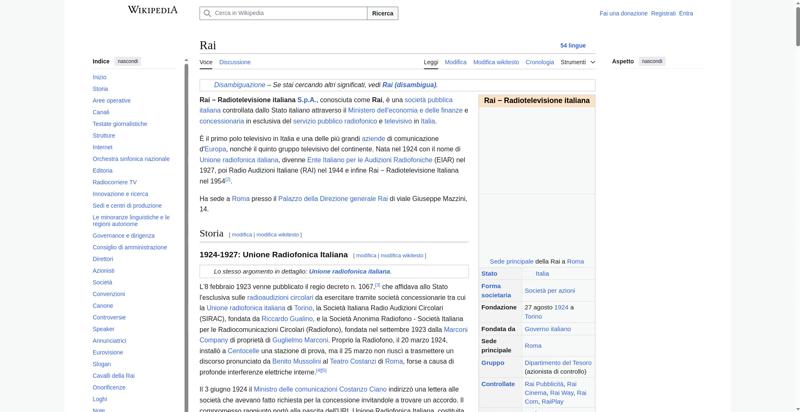Go to Annunciatrici index entry
The width and height of the screenshot is (800, 412).
pyautogui.click(x=109, y=341)
